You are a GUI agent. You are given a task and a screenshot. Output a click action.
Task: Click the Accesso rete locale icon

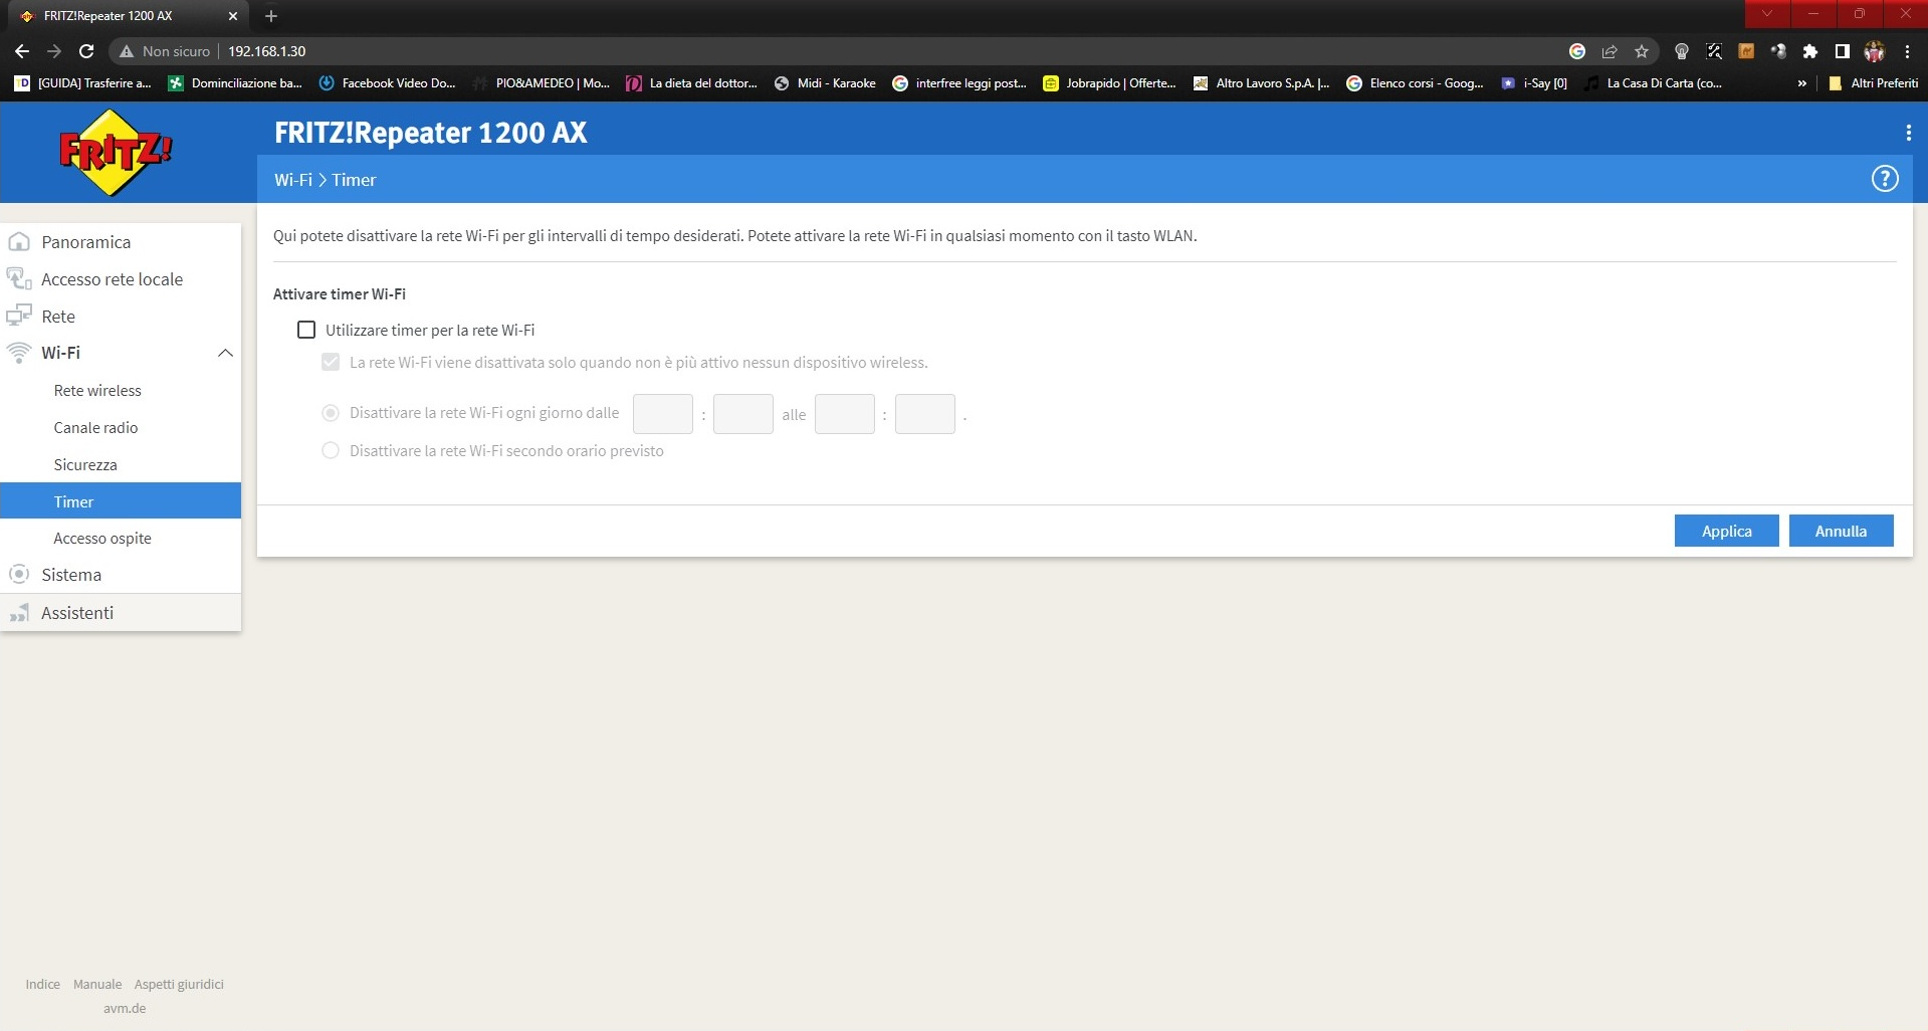pos(19,279)
